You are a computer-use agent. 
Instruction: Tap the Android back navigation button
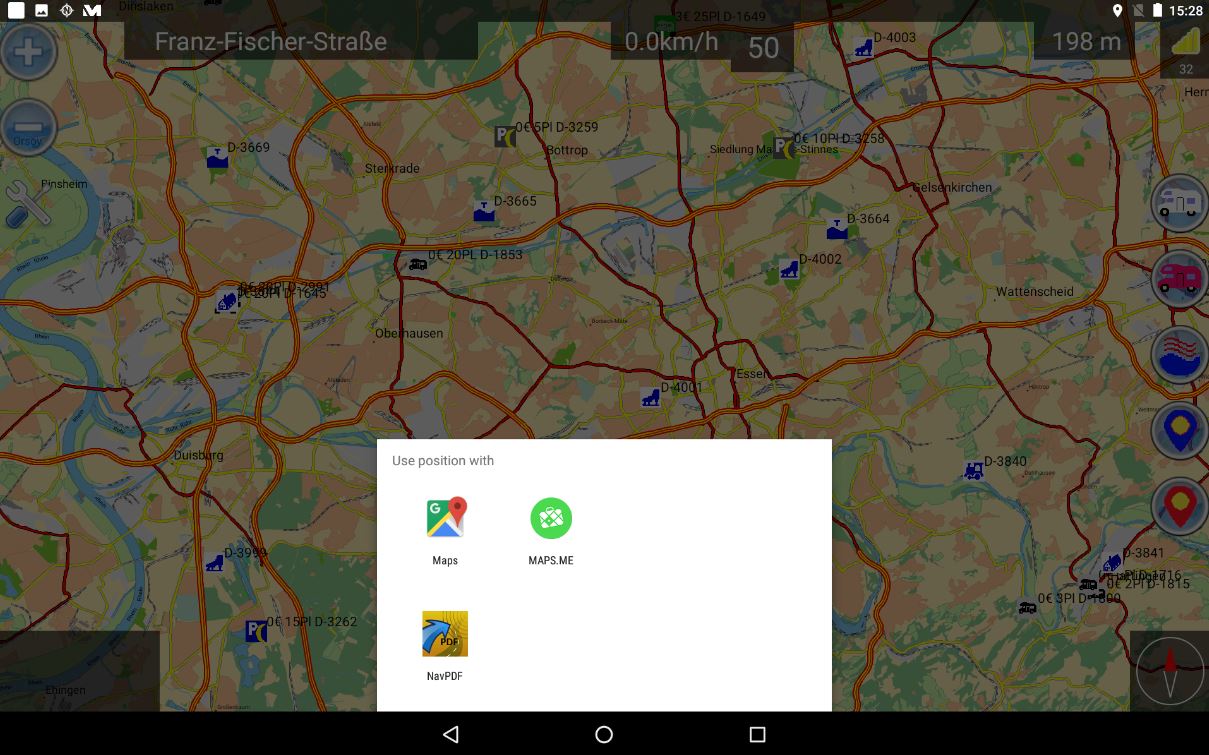(x=451, y=734)
